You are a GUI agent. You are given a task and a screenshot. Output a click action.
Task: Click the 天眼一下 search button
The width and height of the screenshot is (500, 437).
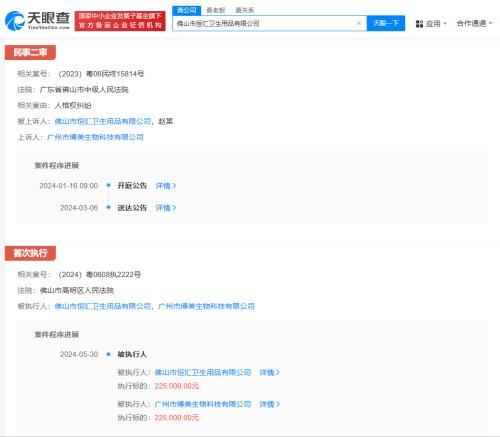click(386, 23)
